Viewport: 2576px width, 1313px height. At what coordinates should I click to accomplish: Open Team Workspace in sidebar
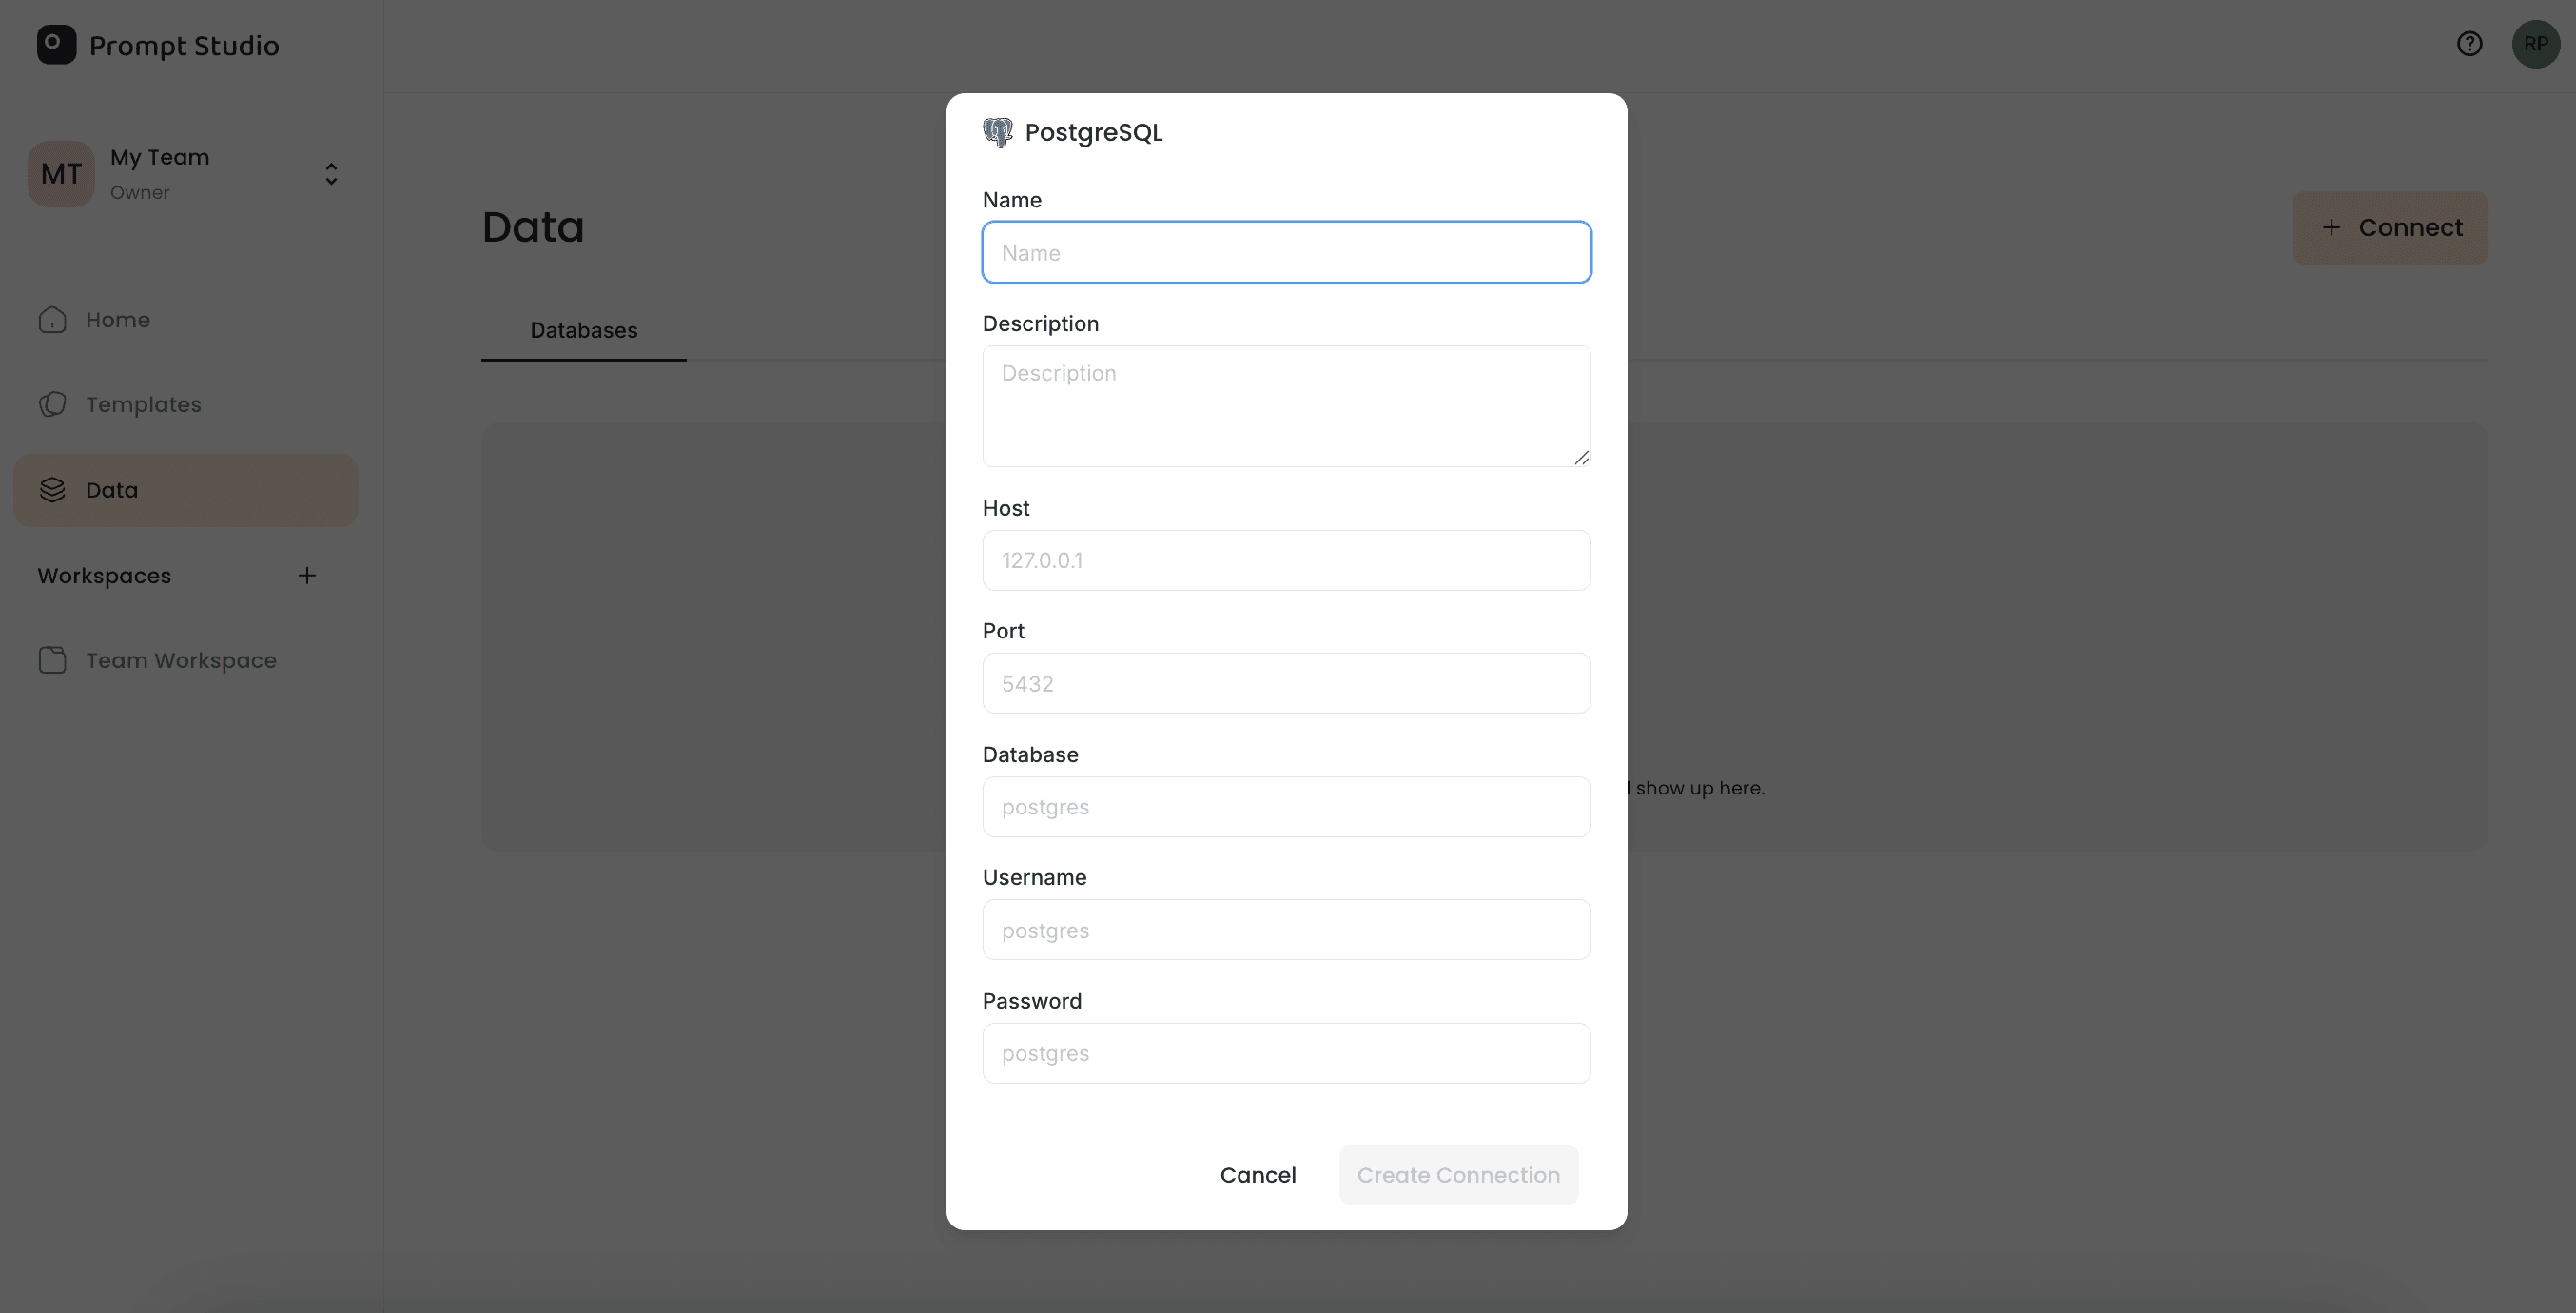coord(186,661)
